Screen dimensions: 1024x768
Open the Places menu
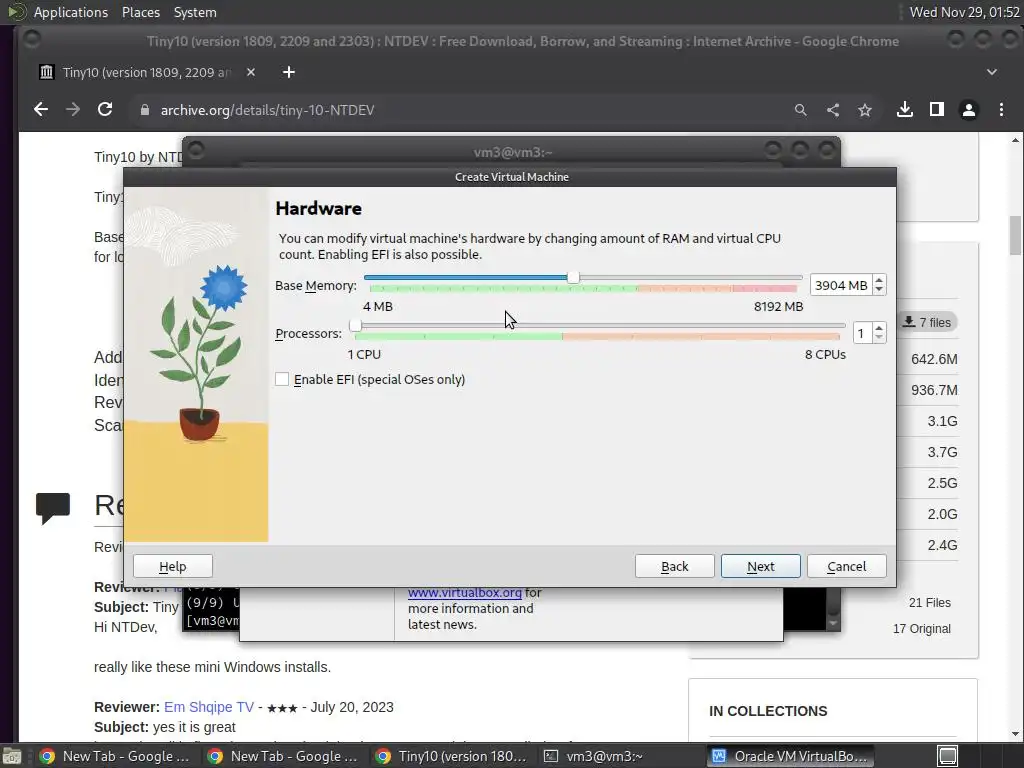click(141, 12)
